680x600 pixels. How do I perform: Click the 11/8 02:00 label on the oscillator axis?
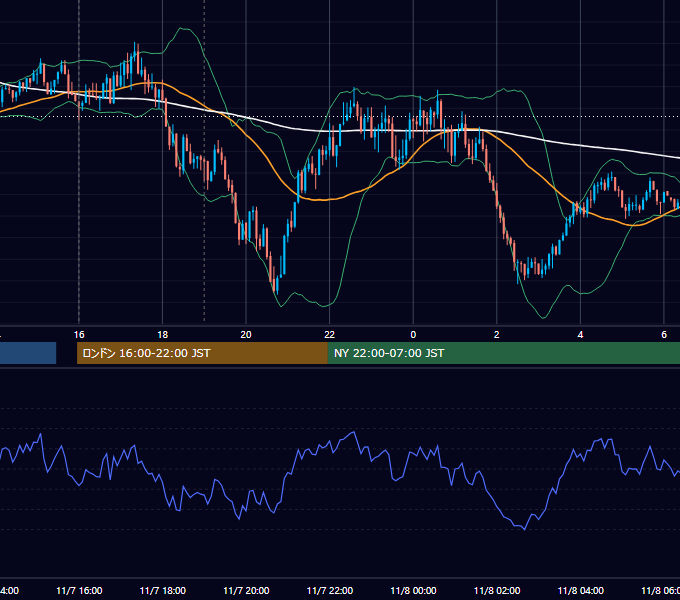pos(497,591)
